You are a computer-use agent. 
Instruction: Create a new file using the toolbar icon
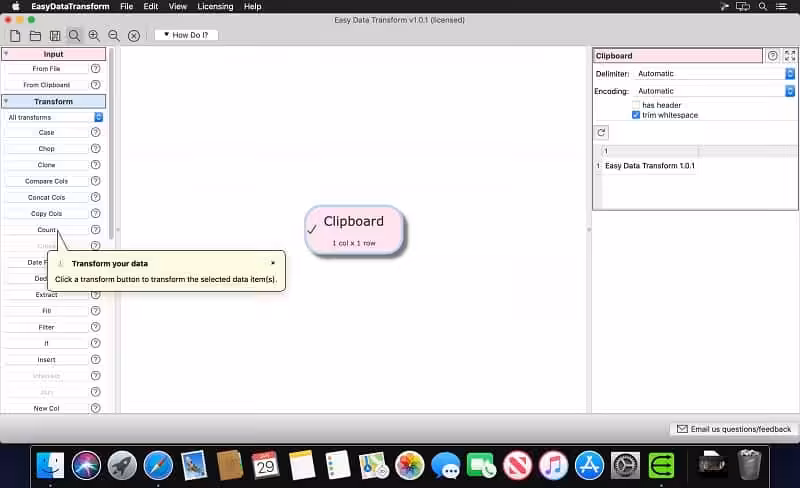tap(15, 35)
